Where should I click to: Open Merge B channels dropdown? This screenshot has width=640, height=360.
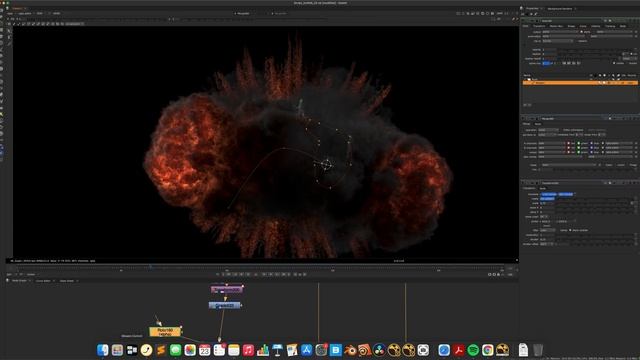pos(551,148)
